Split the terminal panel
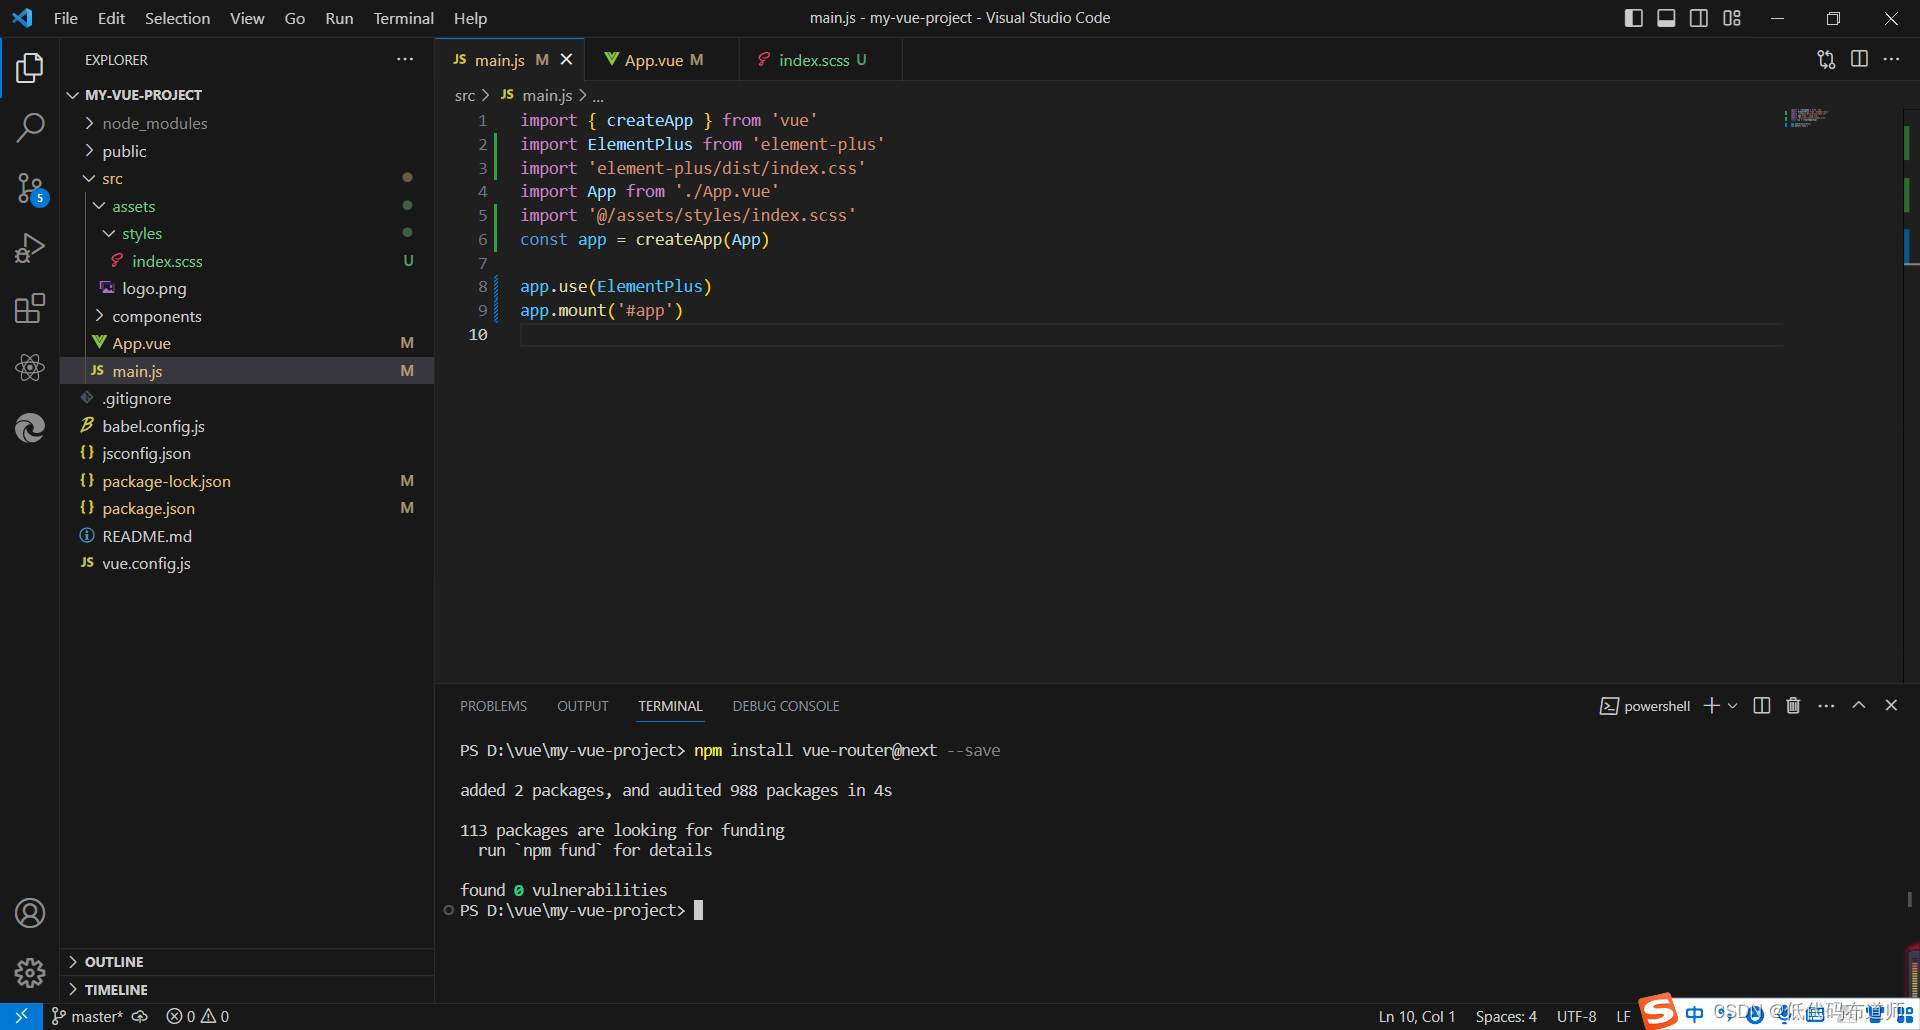The height and width of the screenshot is (1030, 1920). [x=1762, y=706]
